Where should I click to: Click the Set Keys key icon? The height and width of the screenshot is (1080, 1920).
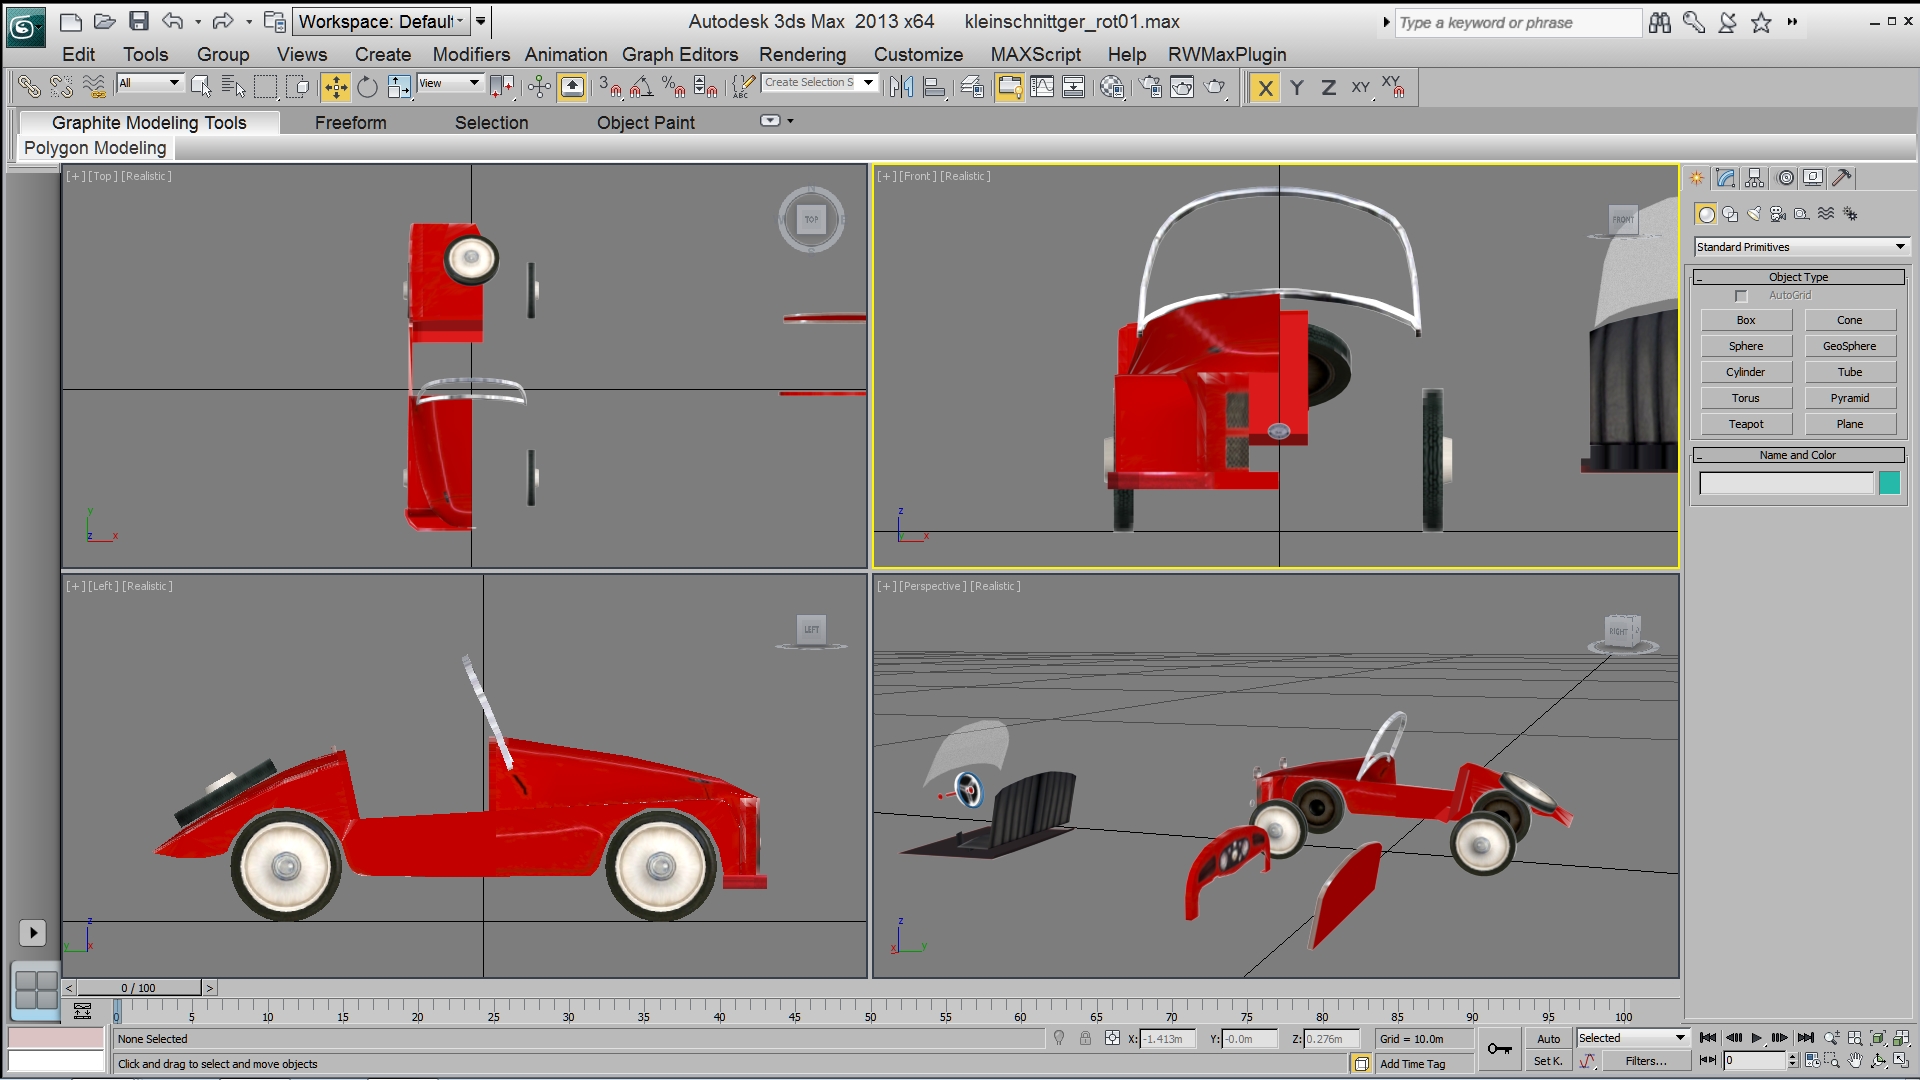click(1499, 1048)
